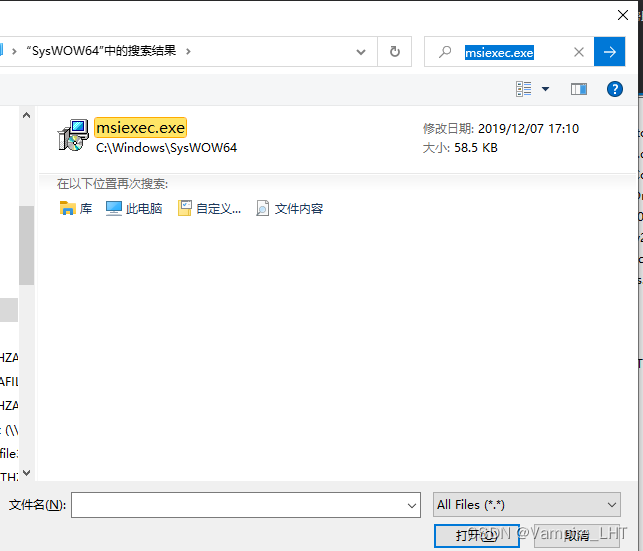Click the "SysWOW64"中的搜索结果 breadcrumb
Viewport: 643px width, 551px height.
pyautogui.click(x=101, y=51)
